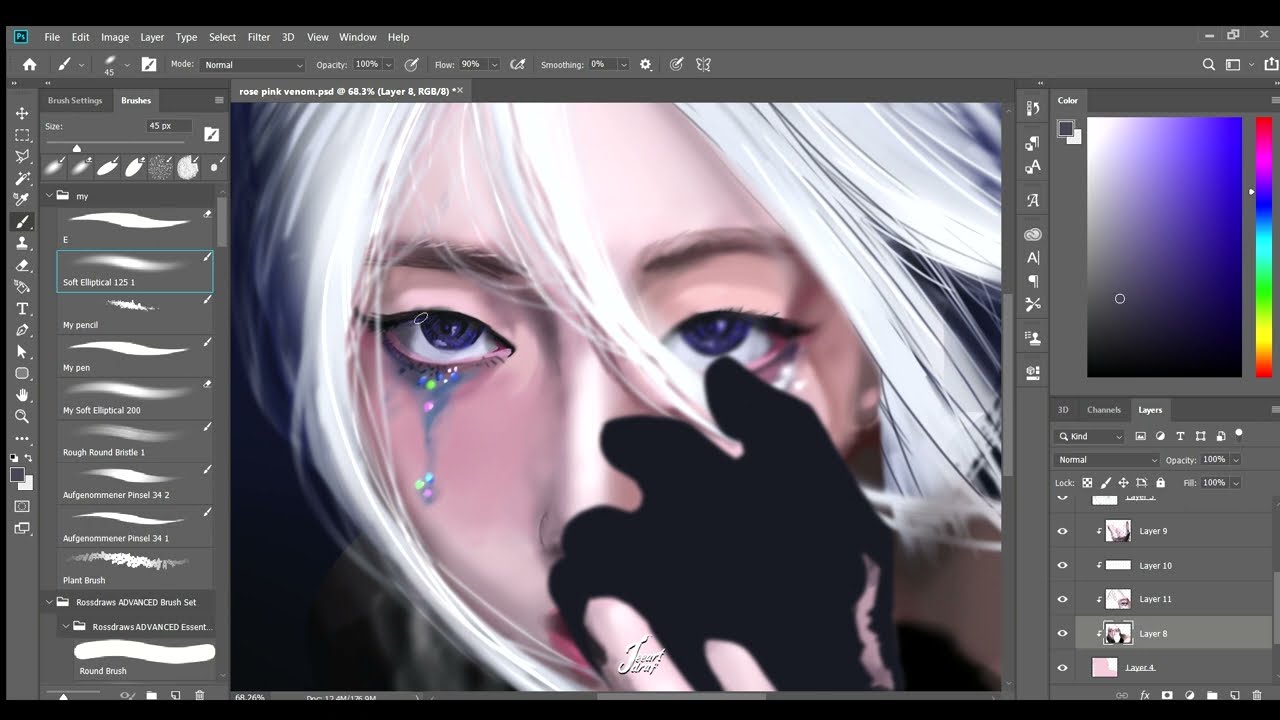Click the layer style fx icon
The image size is (1280, 720).
[x=1144, y=695]
